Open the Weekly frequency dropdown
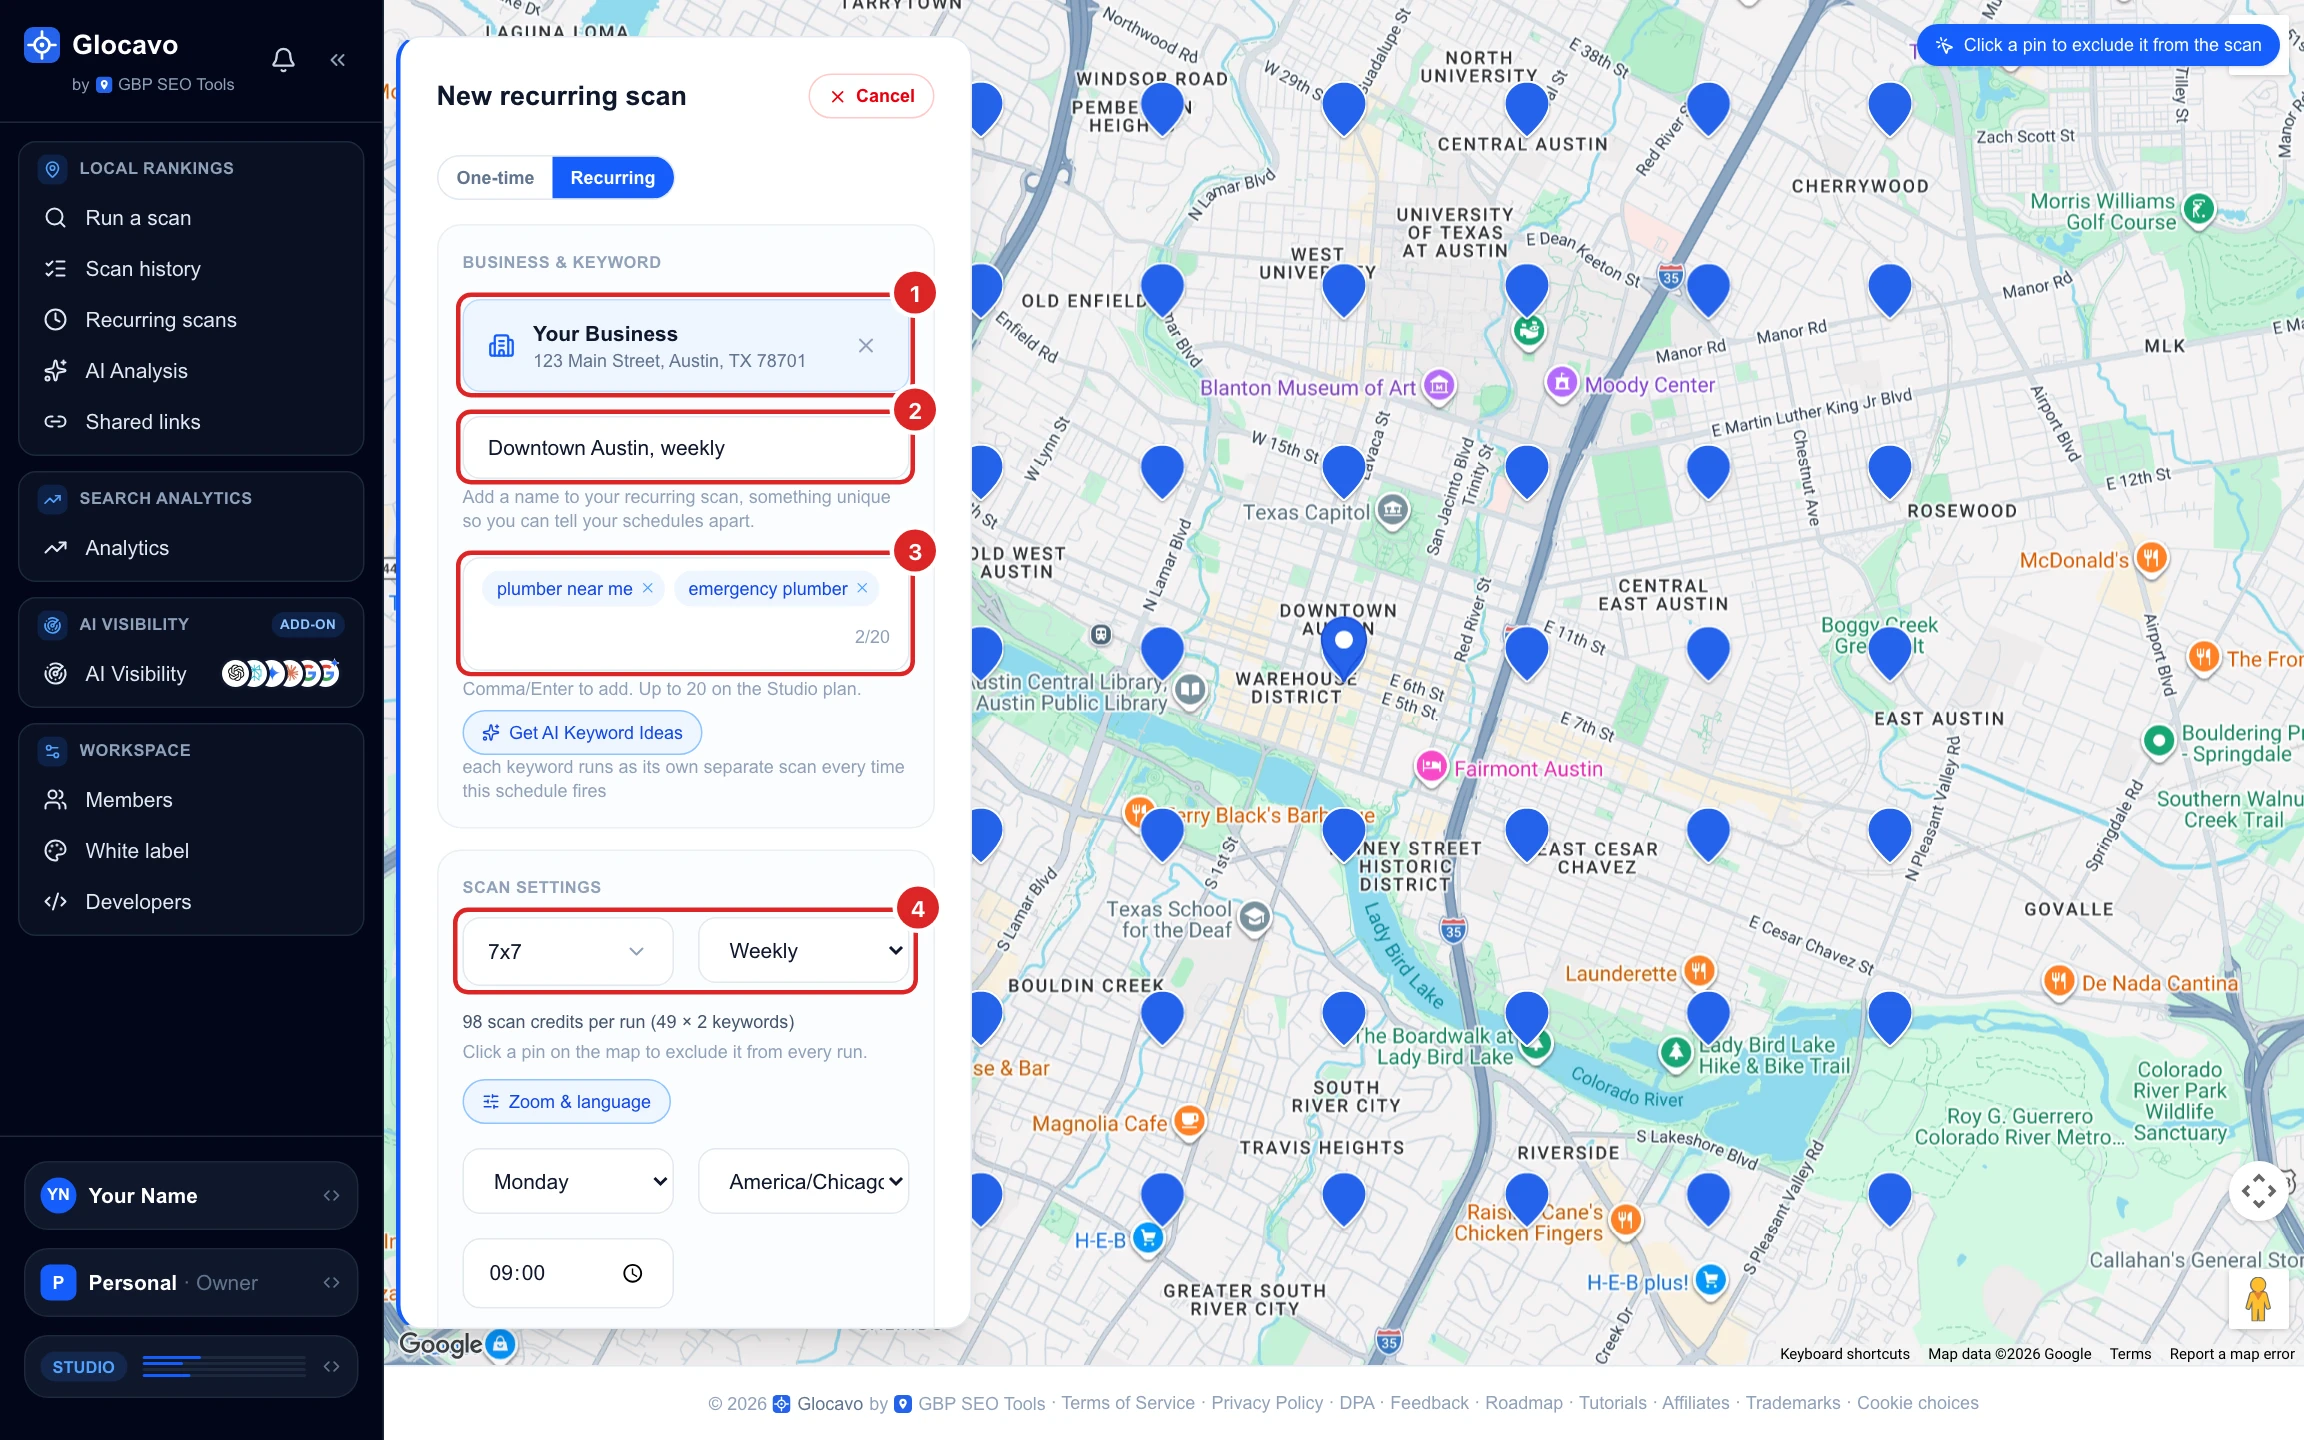 coord(803,951)
